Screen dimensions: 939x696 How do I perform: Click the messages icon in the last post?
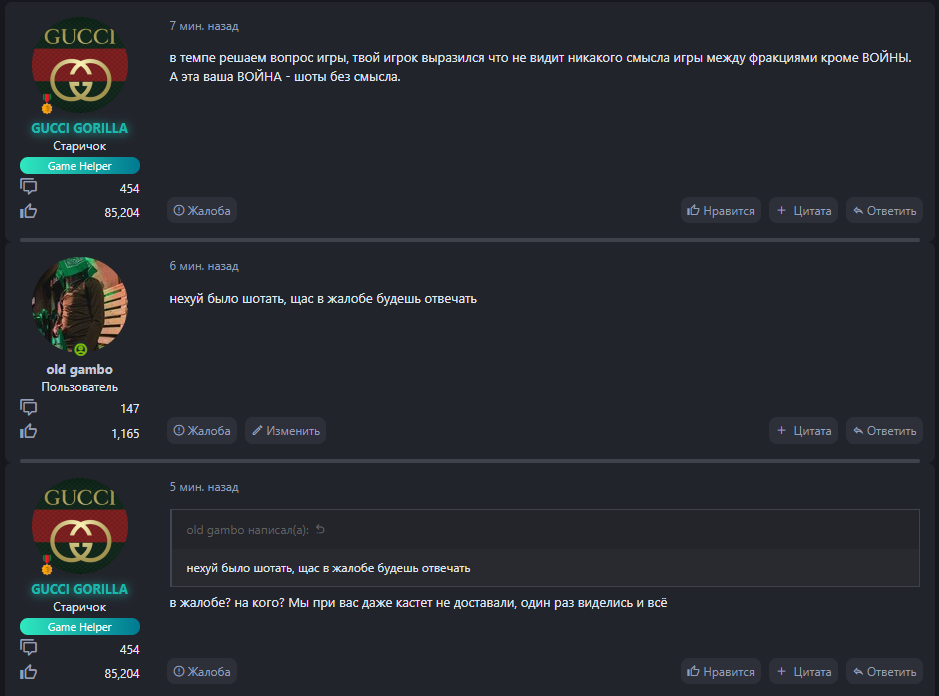29,648
